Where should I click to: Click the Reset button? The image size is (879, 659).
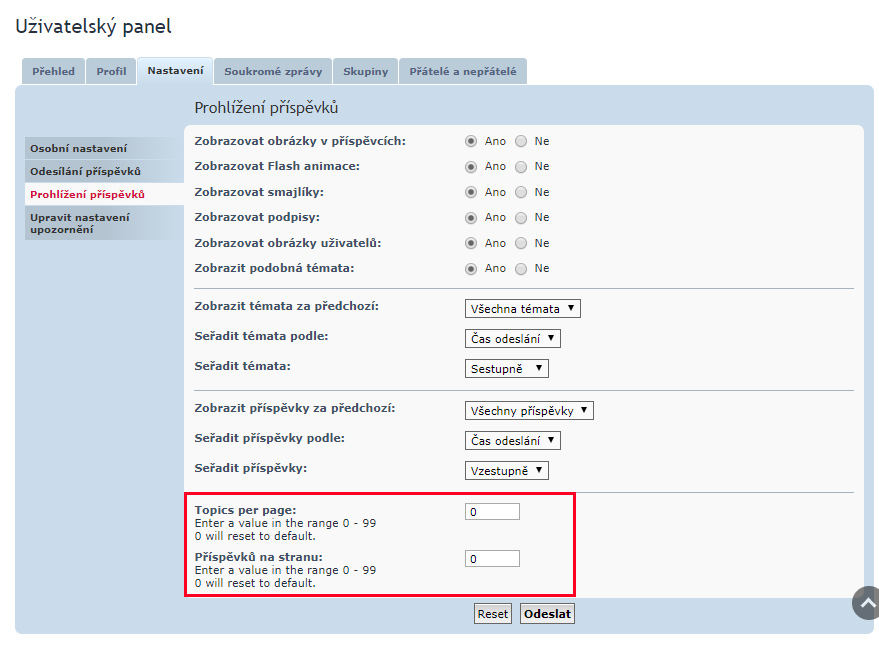pos(493,614)
